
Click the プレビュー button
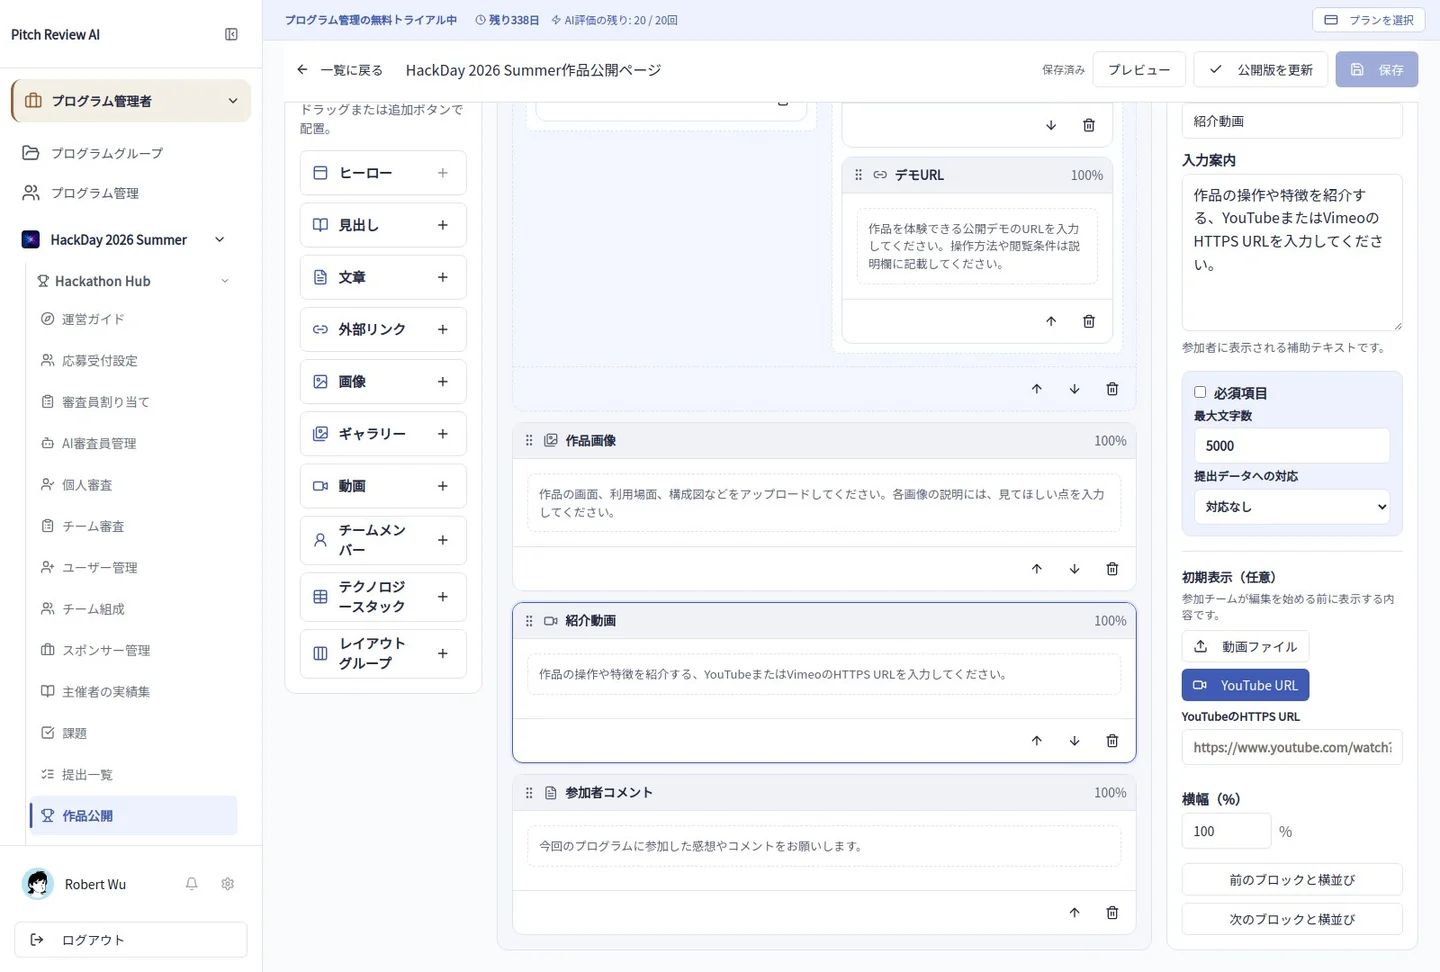tap(1139, 70)
